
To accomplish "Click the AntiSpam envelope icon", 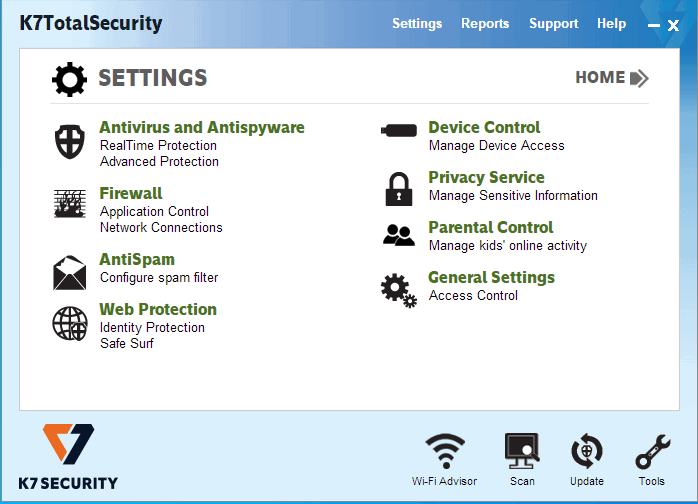I will pos(70,271).
